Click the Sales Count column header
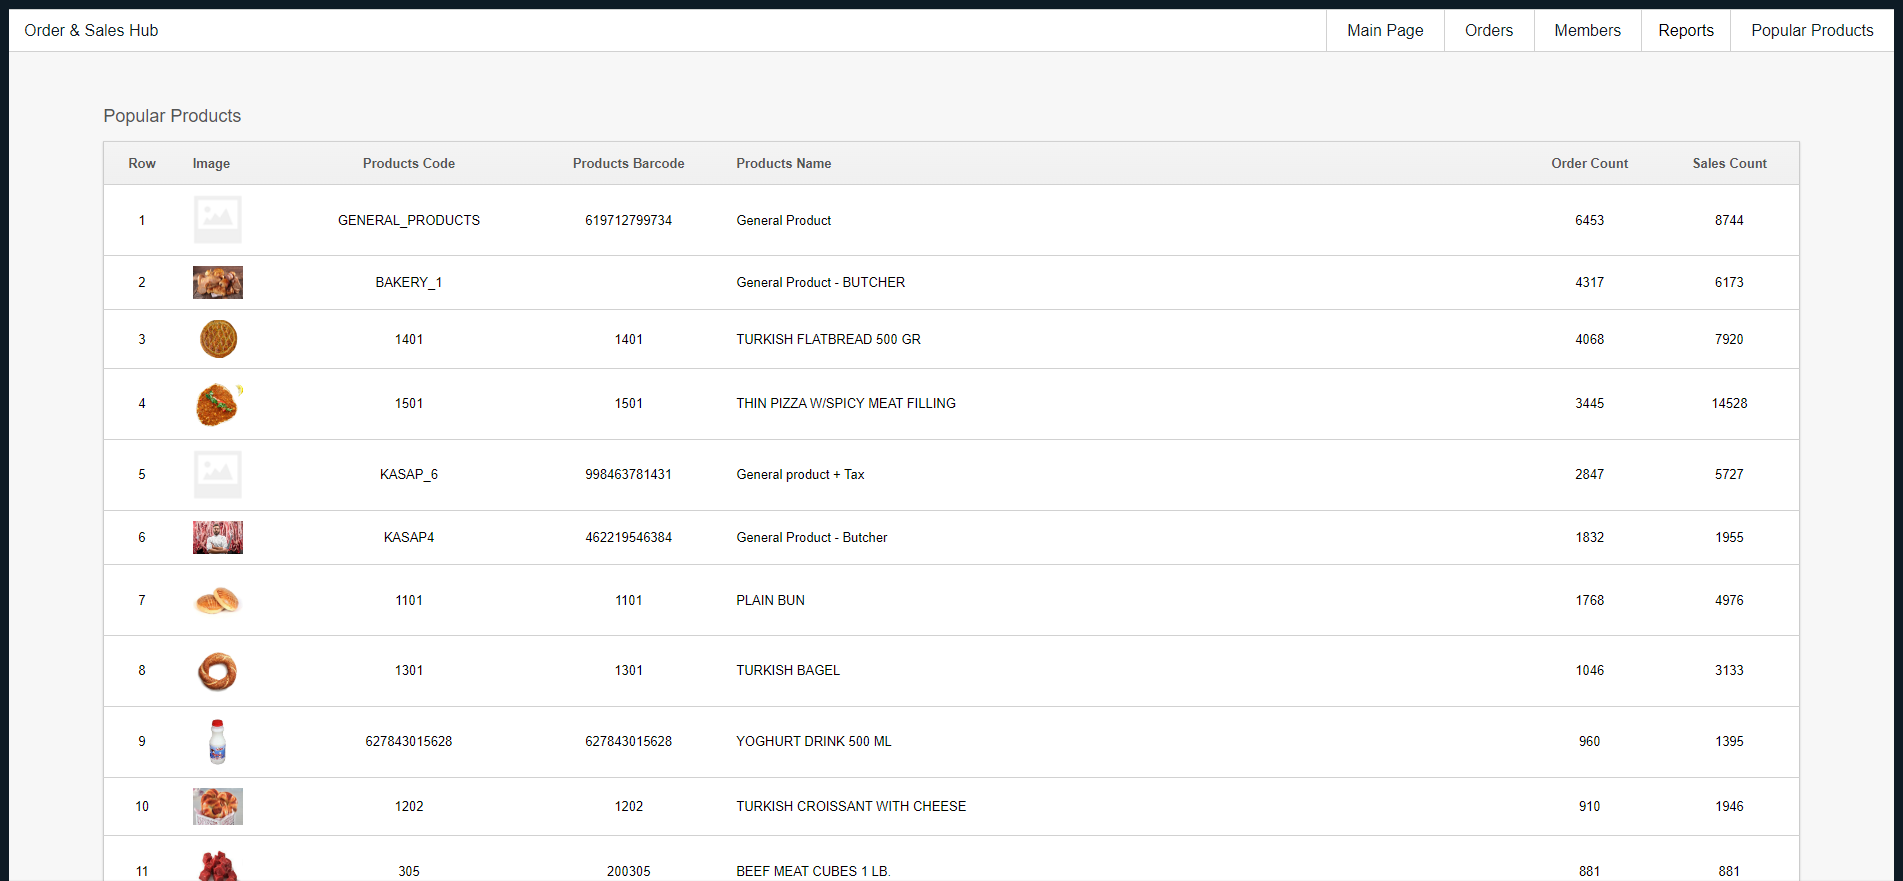 coord(1730,163)
